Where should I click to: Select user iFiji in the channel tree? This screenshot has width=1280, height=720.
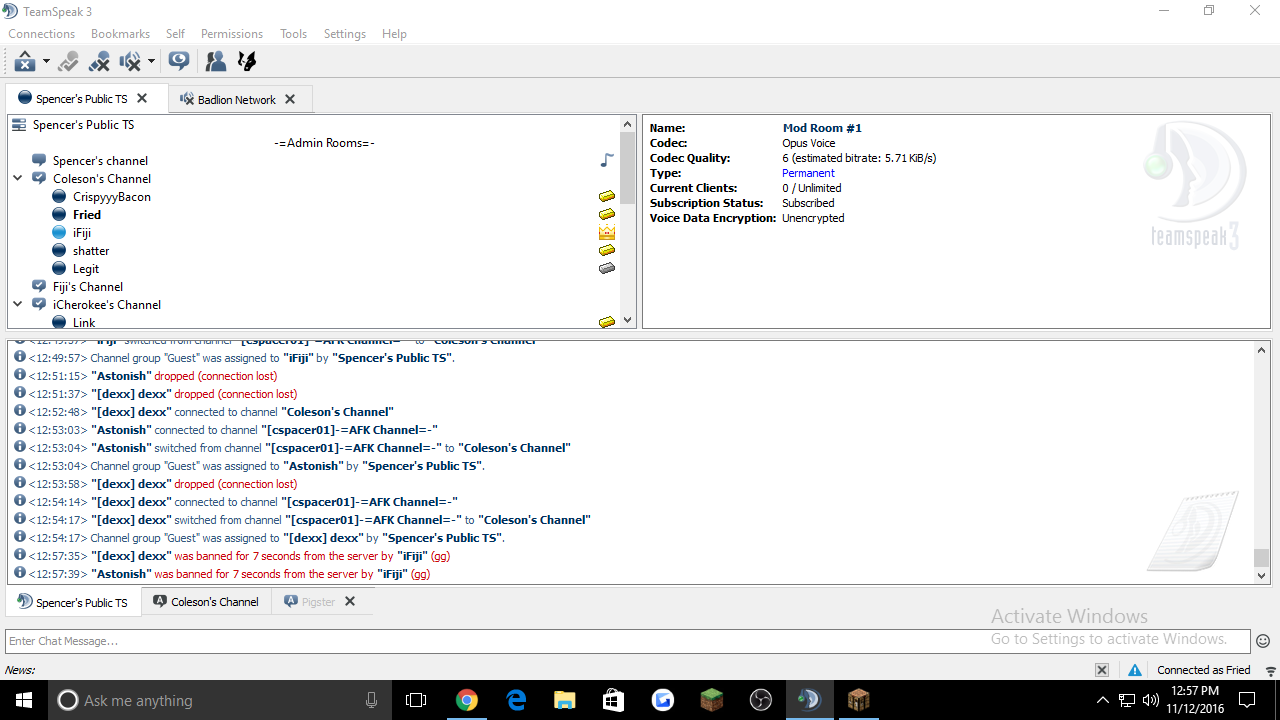tap(82, 233)
